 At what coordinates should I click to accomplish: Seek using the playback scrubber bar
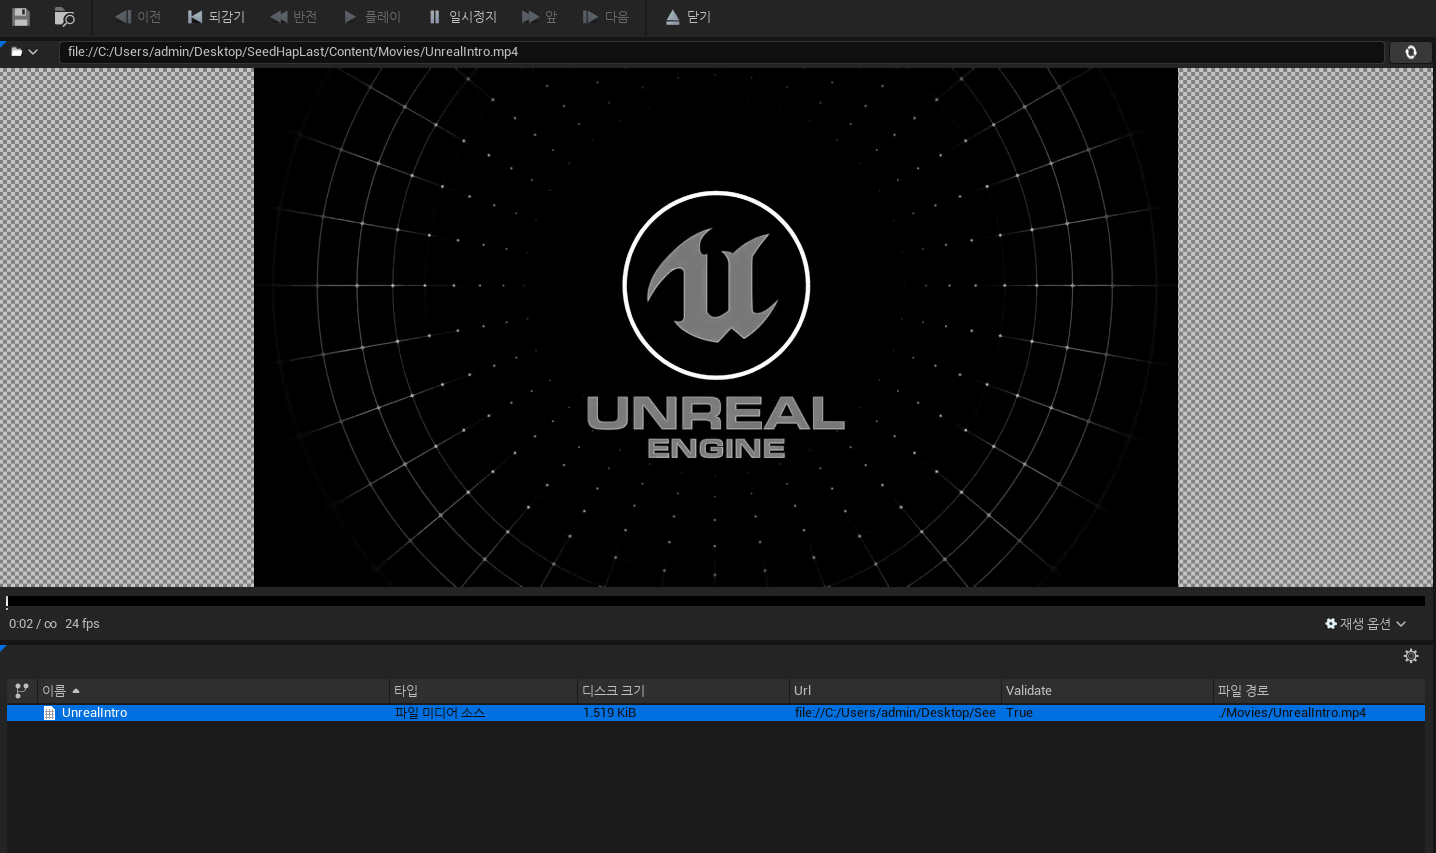[x=716, y=602]
